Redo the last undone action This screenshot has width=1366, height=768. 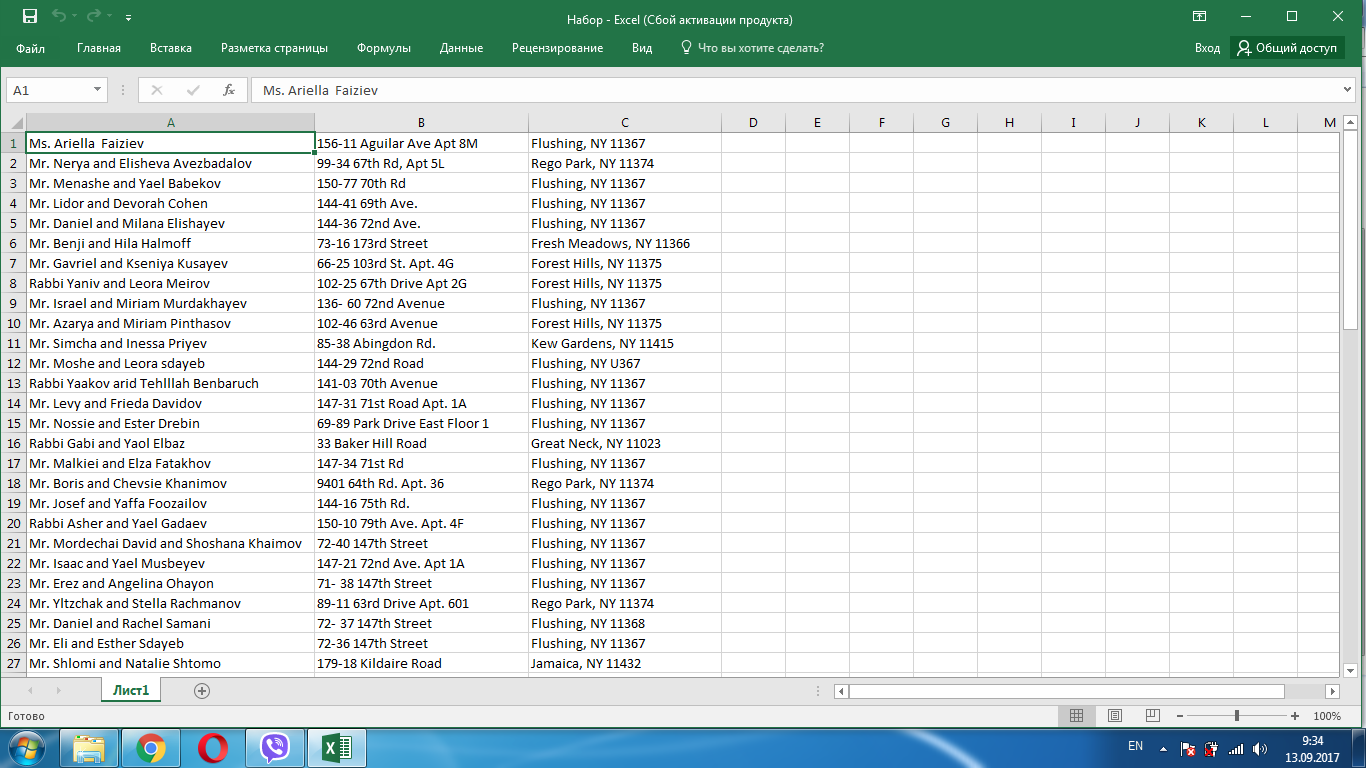(x=94, y=17)
